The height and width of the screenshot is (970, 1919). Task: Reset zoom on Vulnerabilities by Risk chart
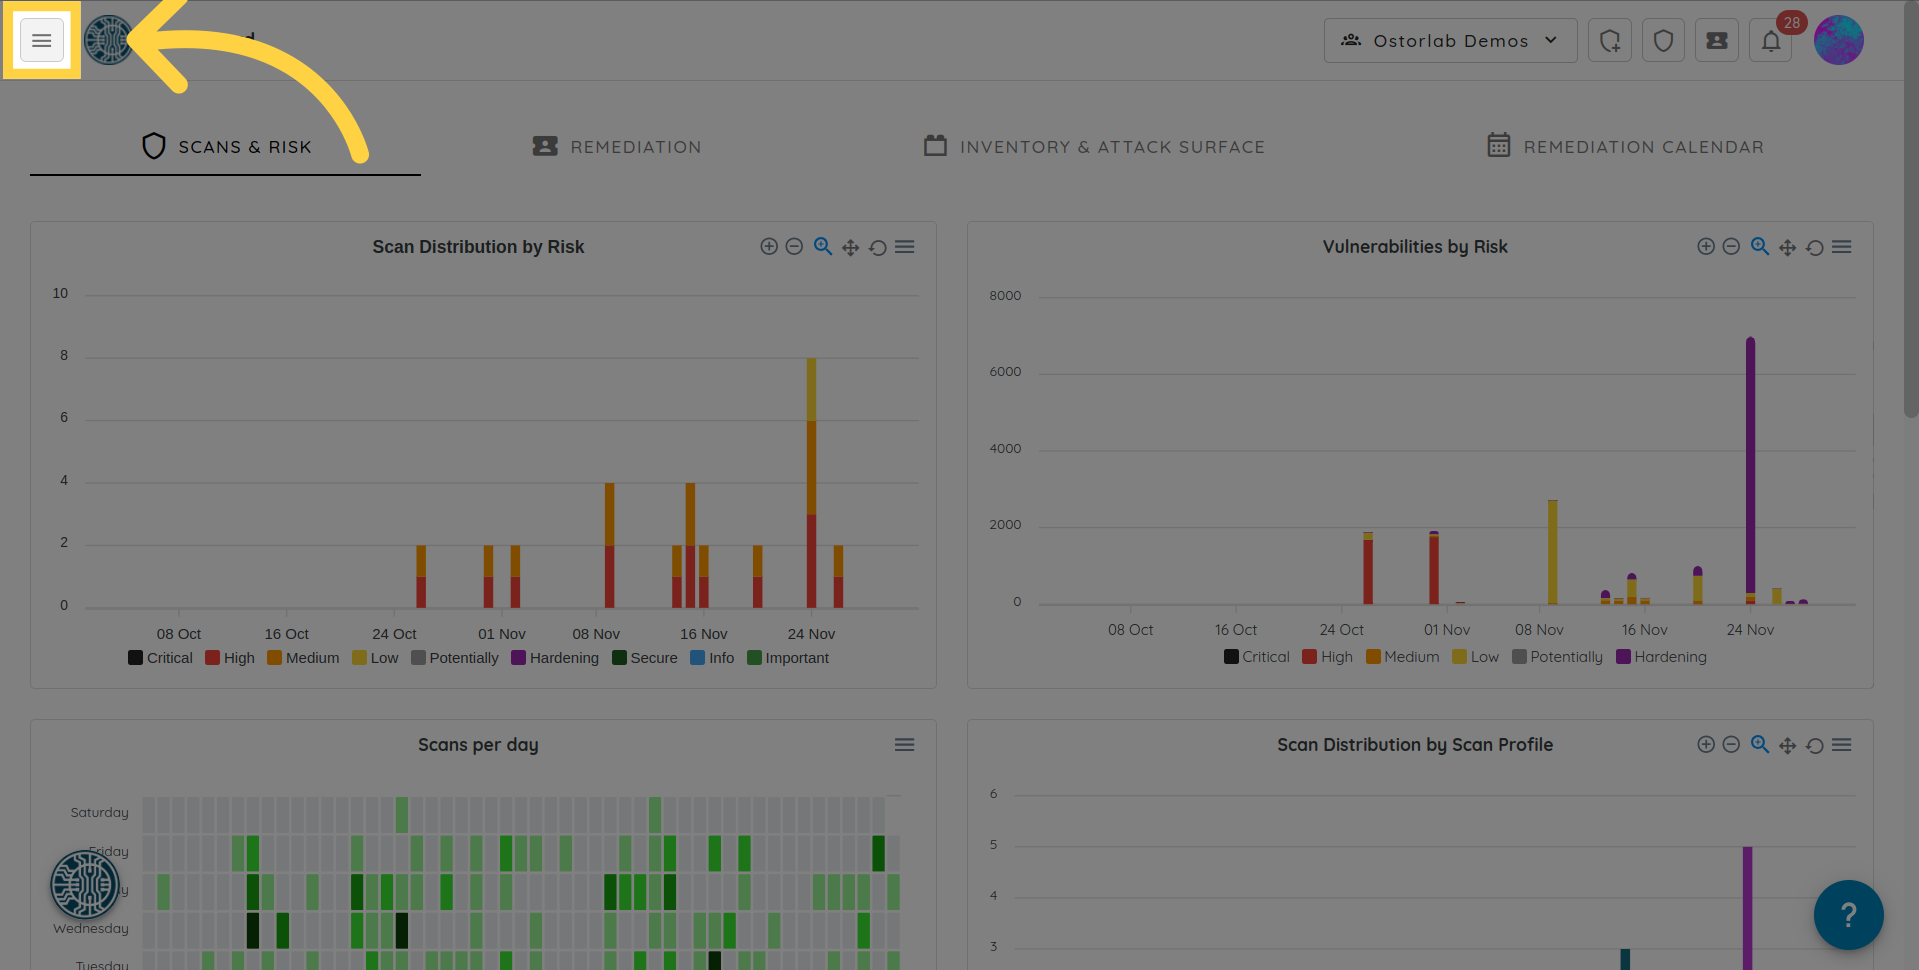[1814, 247]
